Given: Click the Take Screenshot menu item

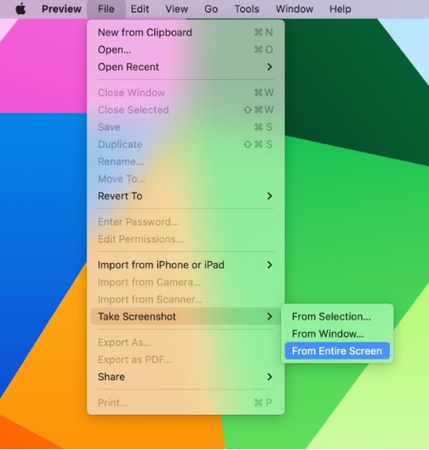Looking at the screenshot, I should [186, 316].
